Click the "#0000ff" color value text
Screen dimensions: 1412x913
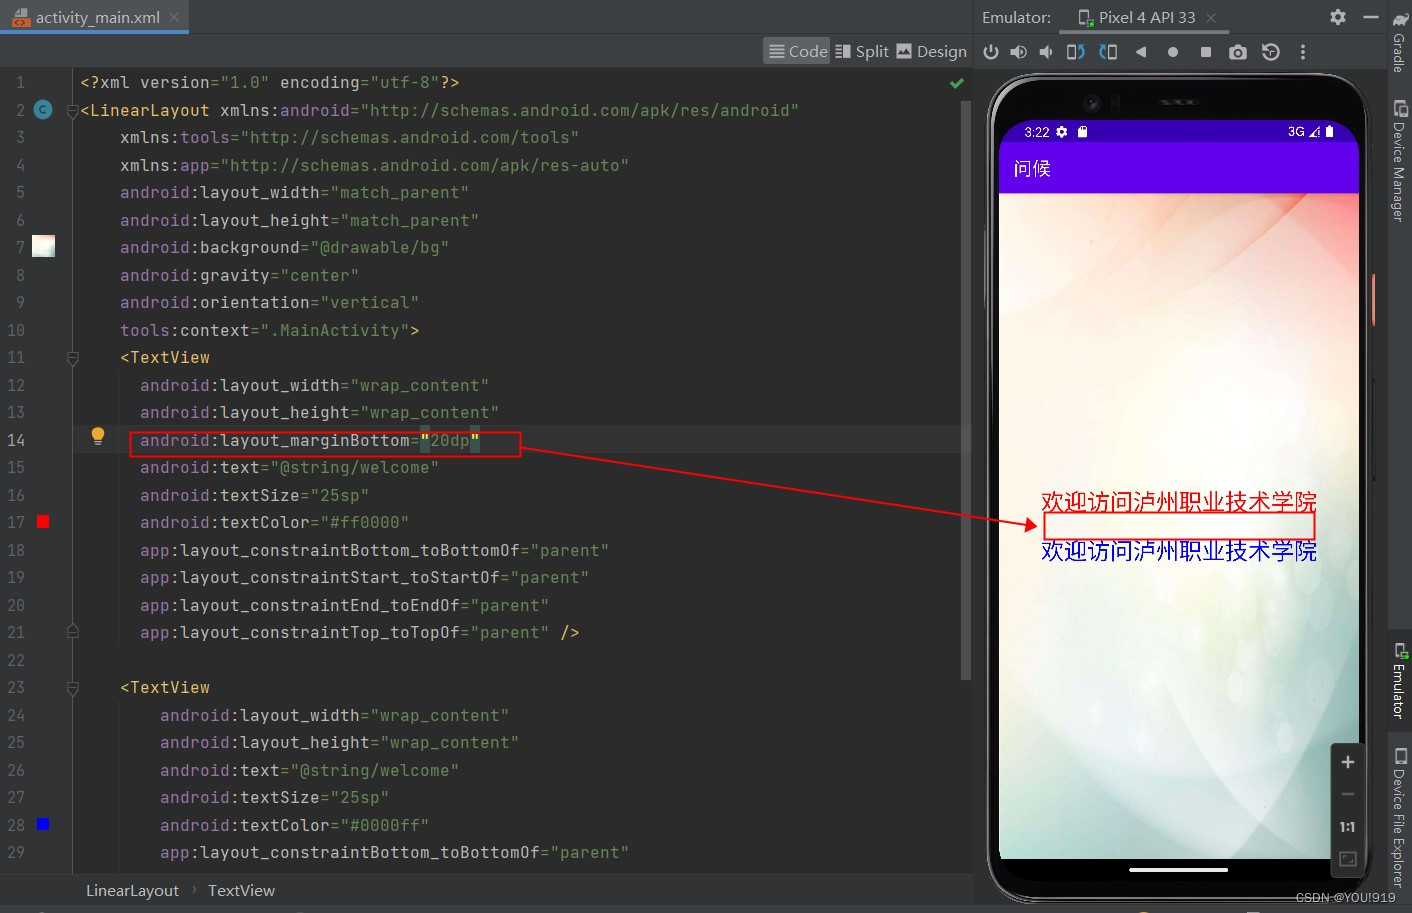(385, 825)
